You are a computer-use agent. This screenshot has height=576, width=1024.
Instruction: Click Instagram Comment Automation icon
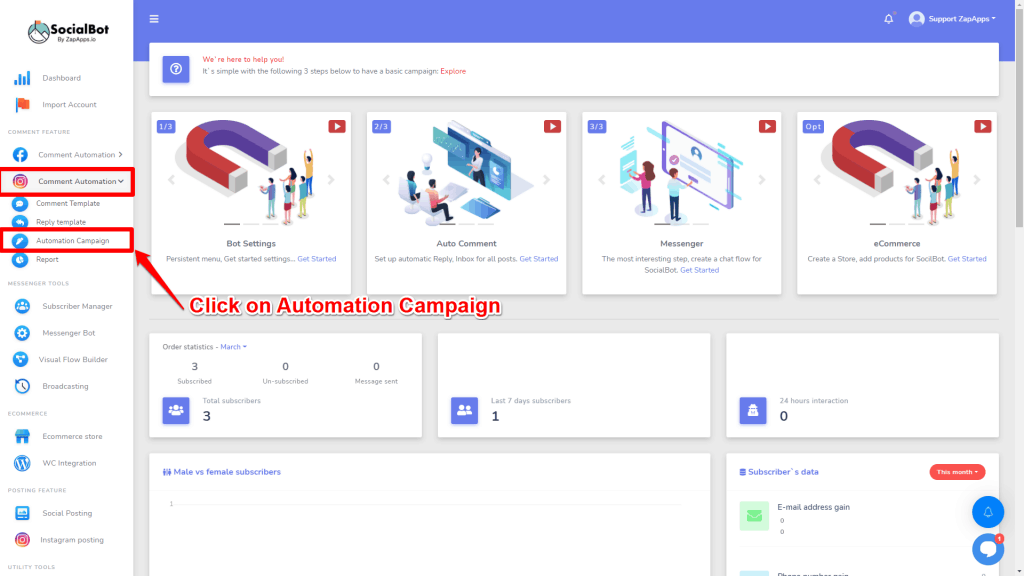coord(20,182)
